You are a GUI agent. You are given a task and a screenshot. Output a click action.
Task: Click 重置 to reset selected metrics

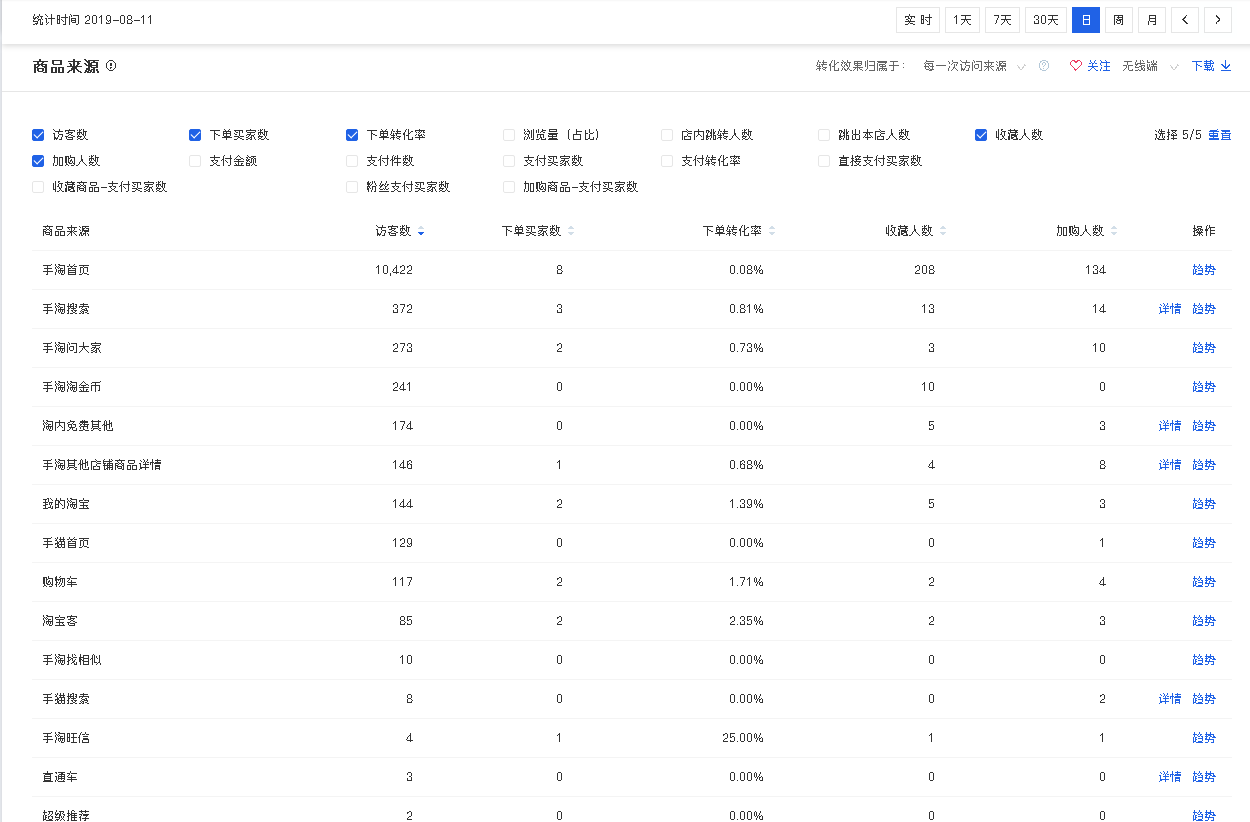(1219, 135)
